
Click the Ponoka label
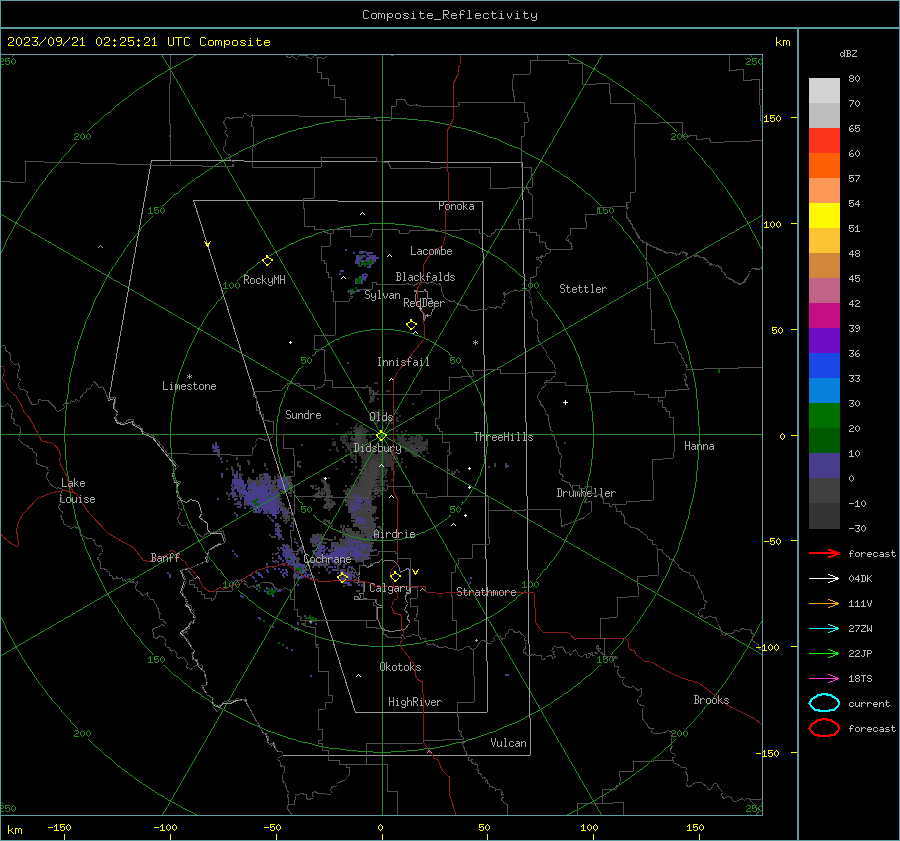coord(456,206)
